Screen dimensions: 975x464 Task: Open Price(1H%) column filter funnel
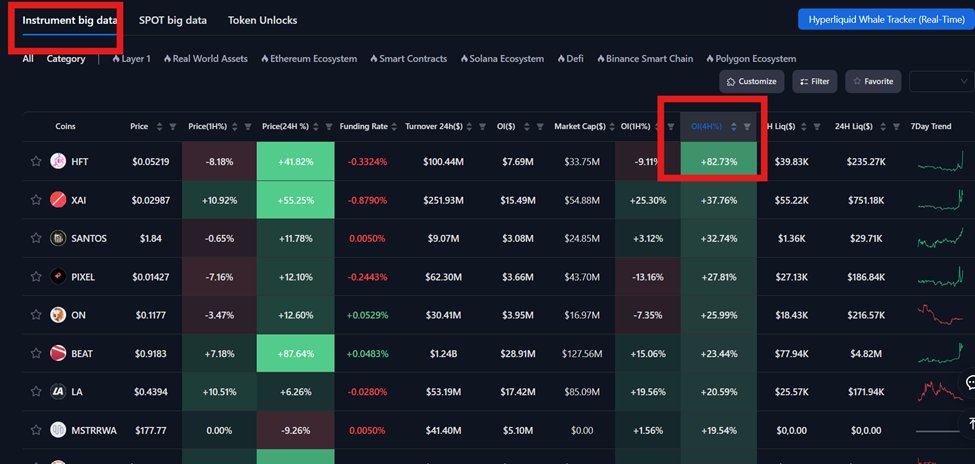coord(248,127)
